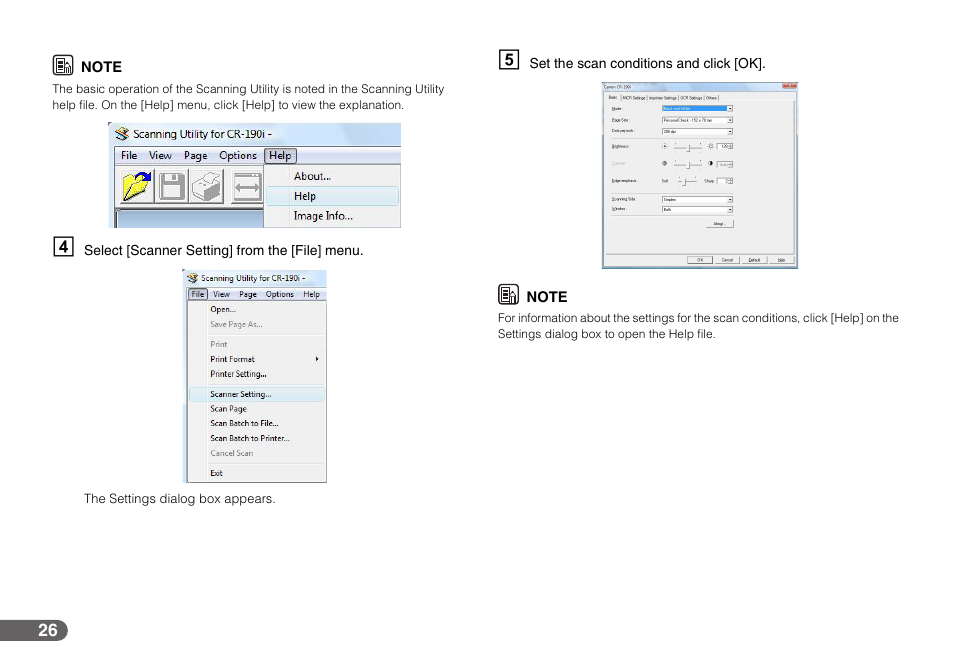
Task: Click Cancel in the Settings dialog
Action: tap(727, 260)
